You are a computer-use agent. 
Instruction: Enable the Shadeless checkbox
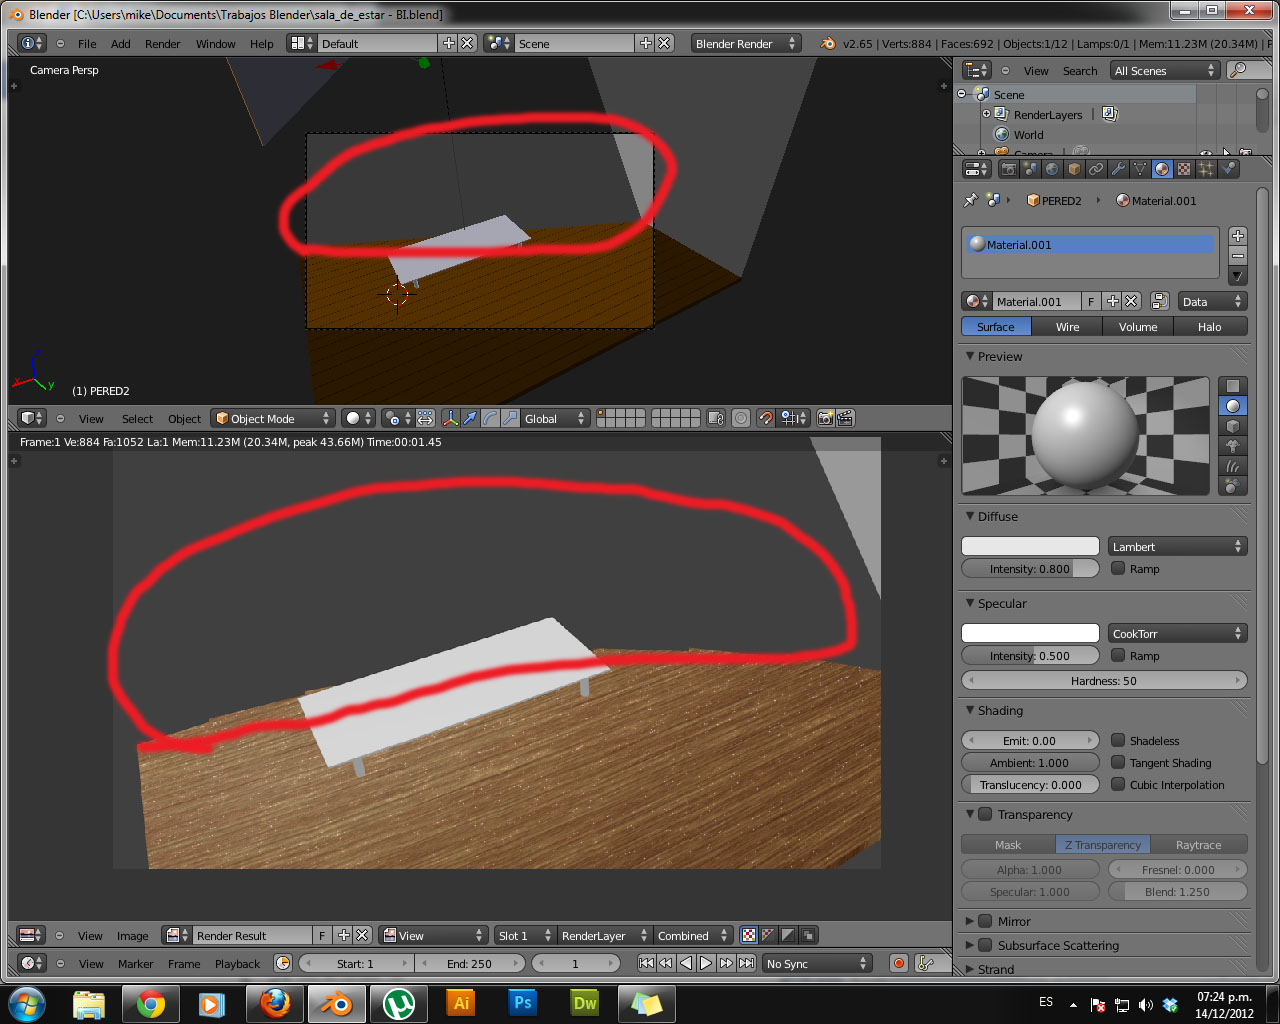pos(1118,740)
